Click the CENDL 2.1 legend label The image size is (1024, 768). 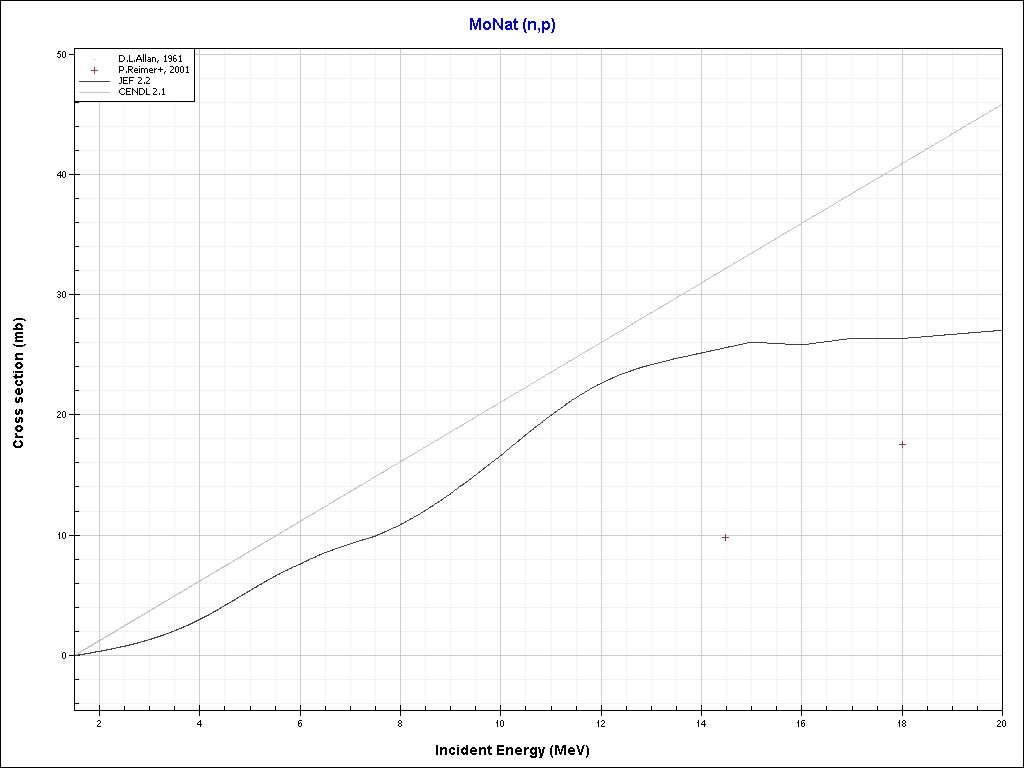(140, 92)
